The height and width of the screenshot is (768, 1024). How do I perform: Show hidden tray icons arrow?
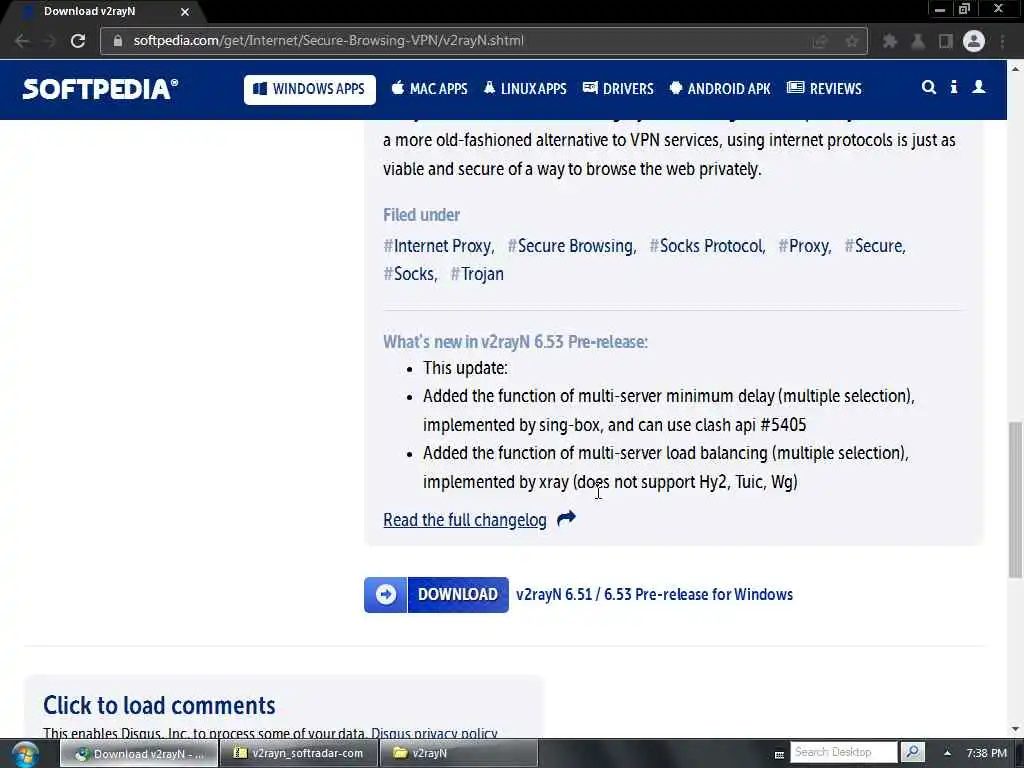947,753
